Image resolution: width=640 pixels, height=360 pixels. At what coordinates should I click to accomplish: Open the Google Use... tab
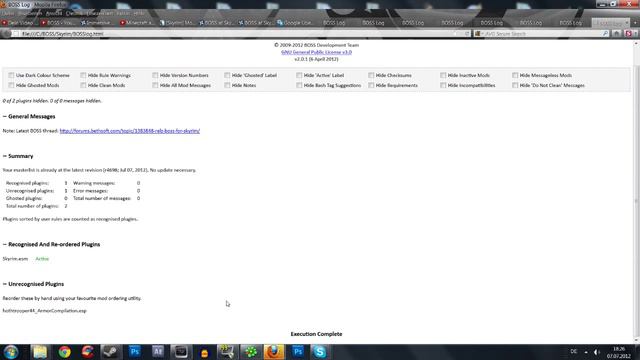[295, 23]
